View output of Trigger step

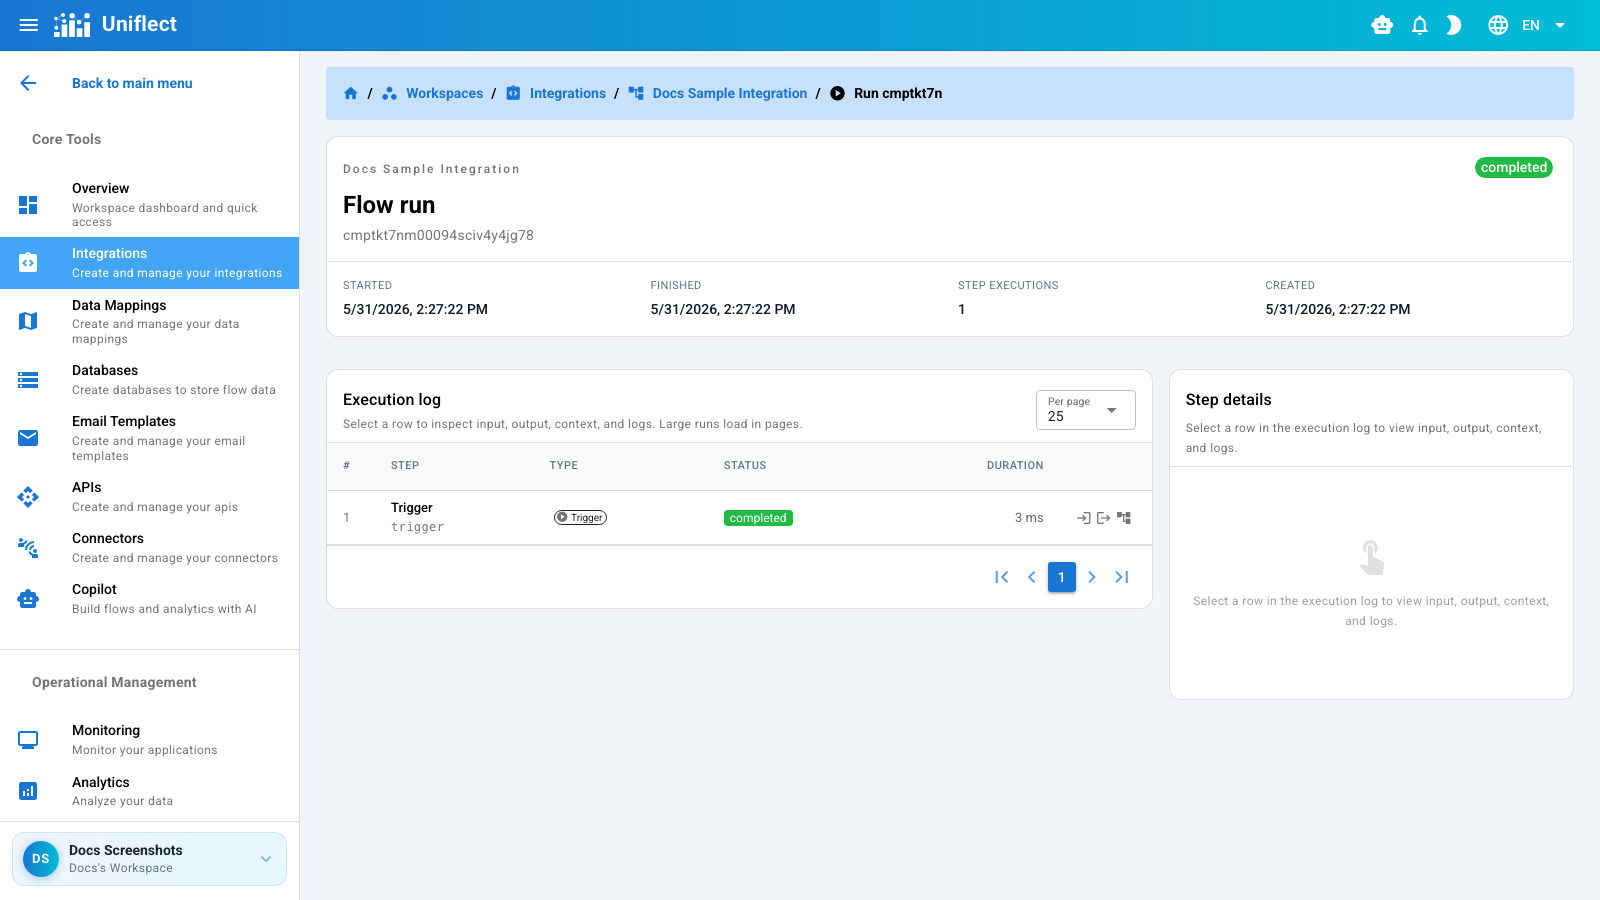pos(1104,518)
